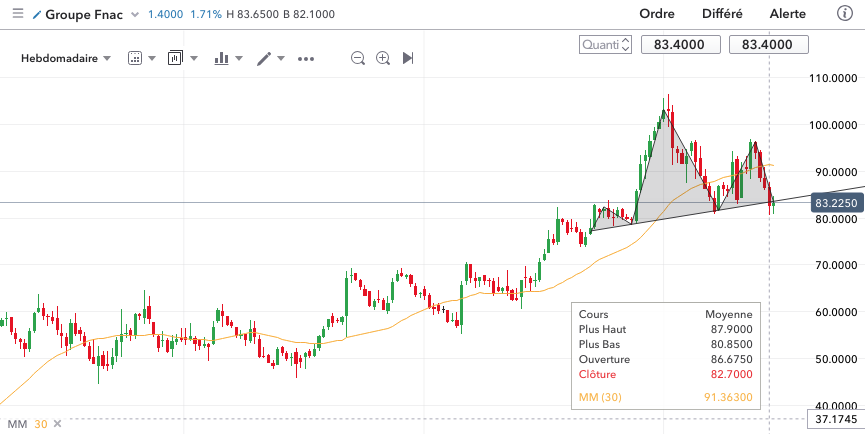This screenshot has height=434, width=865.
Task: Open the Ordre menu
Action: pyautogui.click(x=657, y=14)
